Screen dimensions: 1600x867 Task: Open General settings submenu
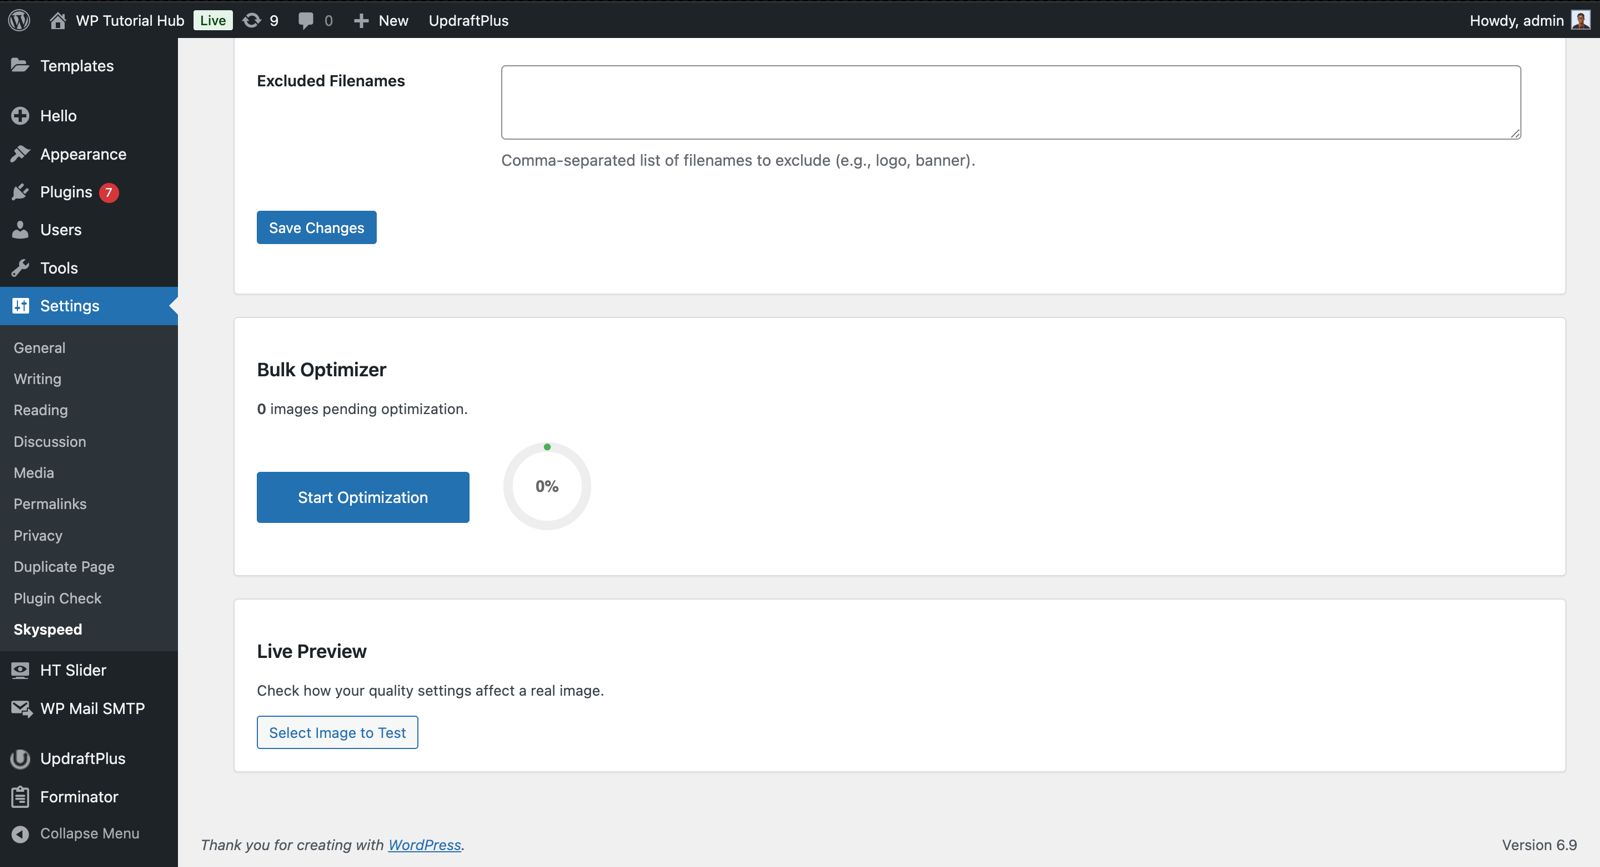[40, 348]
